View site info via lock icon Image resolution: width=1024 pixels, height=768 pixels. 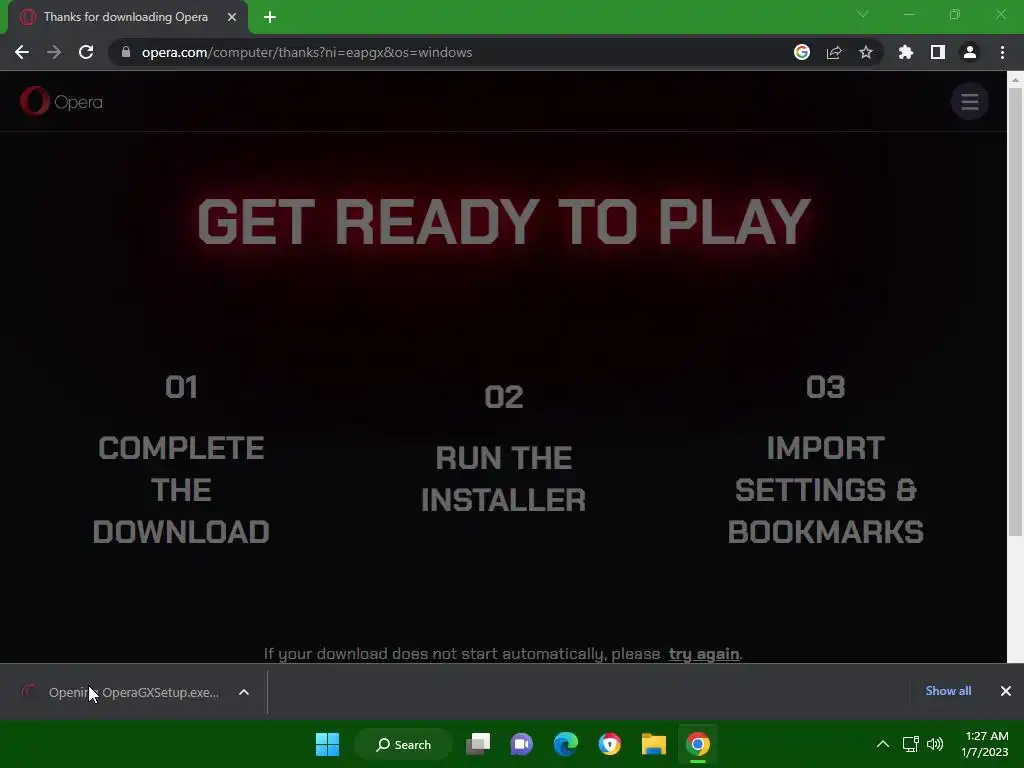[126, 52]
